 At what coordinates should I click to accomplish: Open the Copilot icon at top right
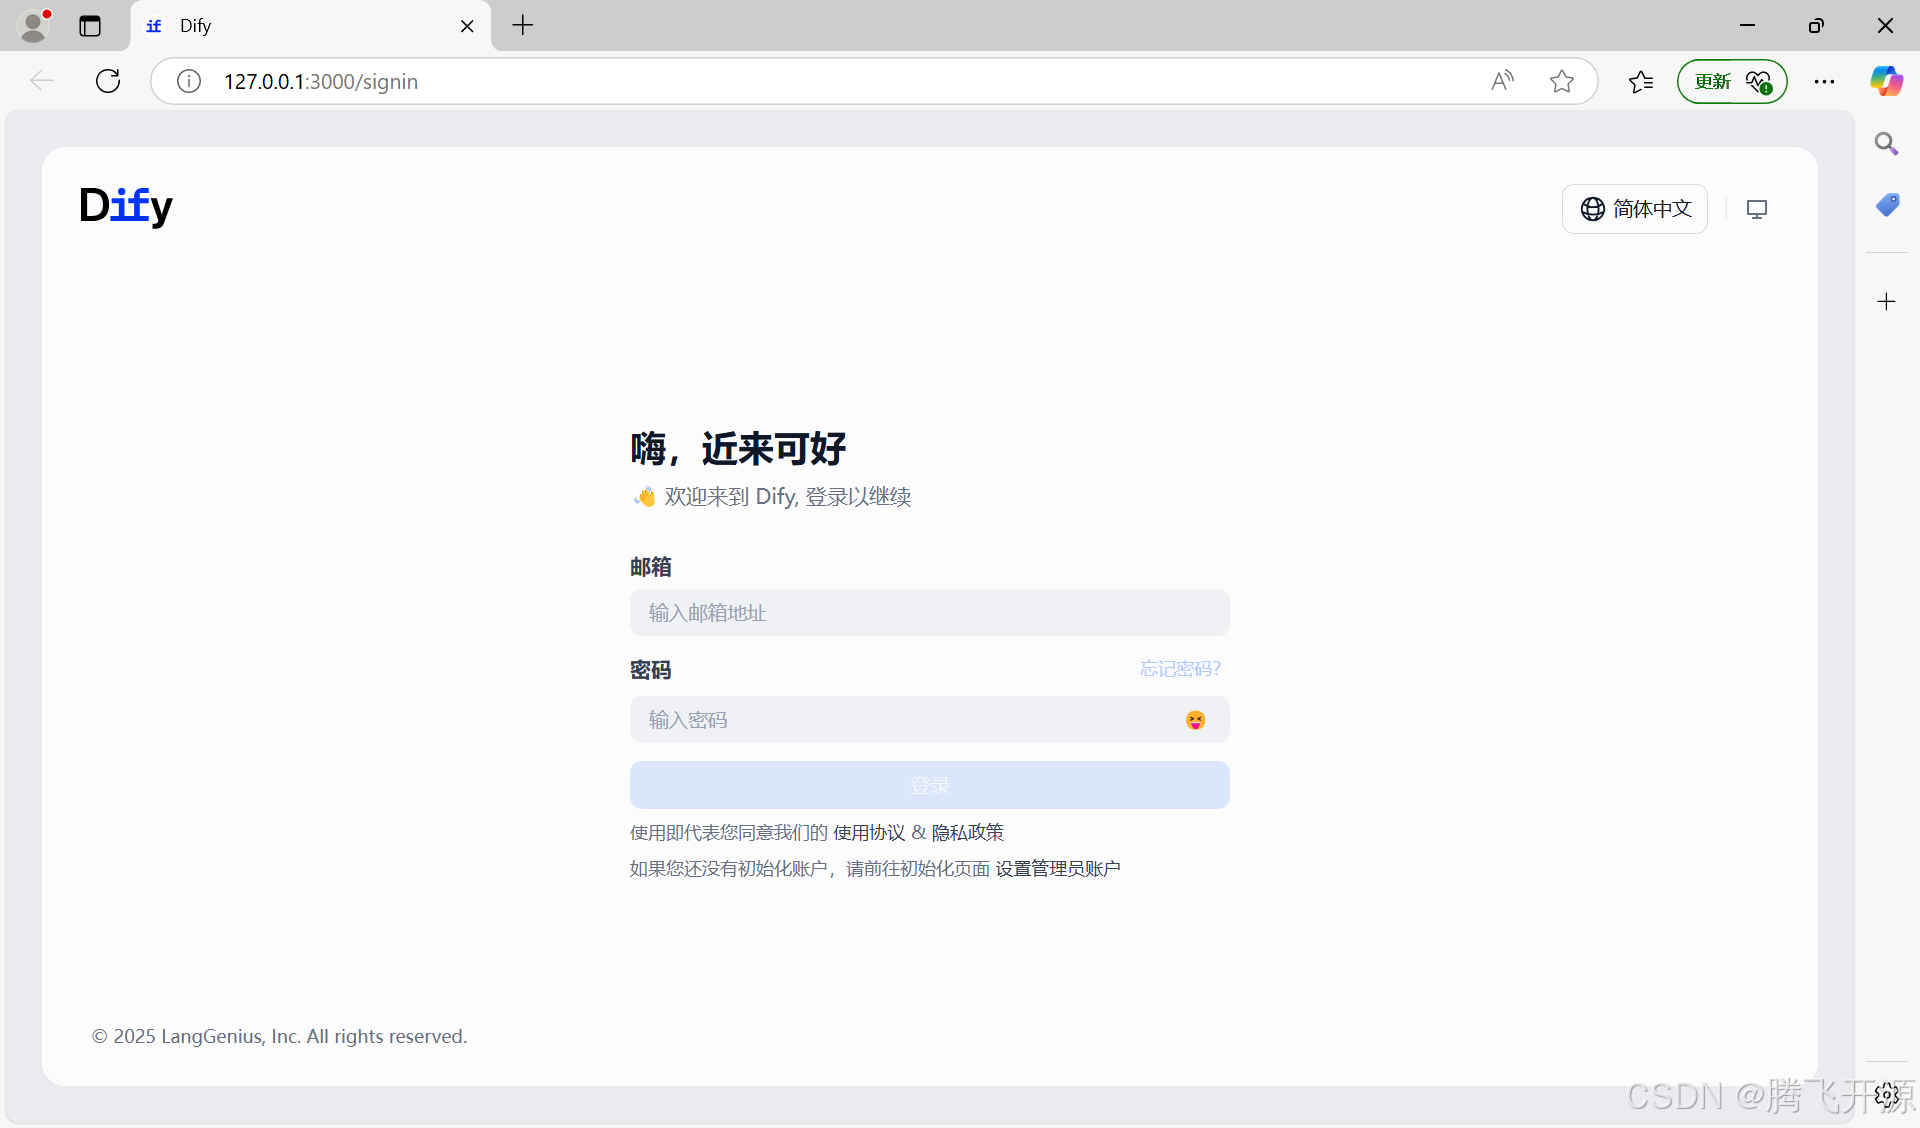(1886, 81)
